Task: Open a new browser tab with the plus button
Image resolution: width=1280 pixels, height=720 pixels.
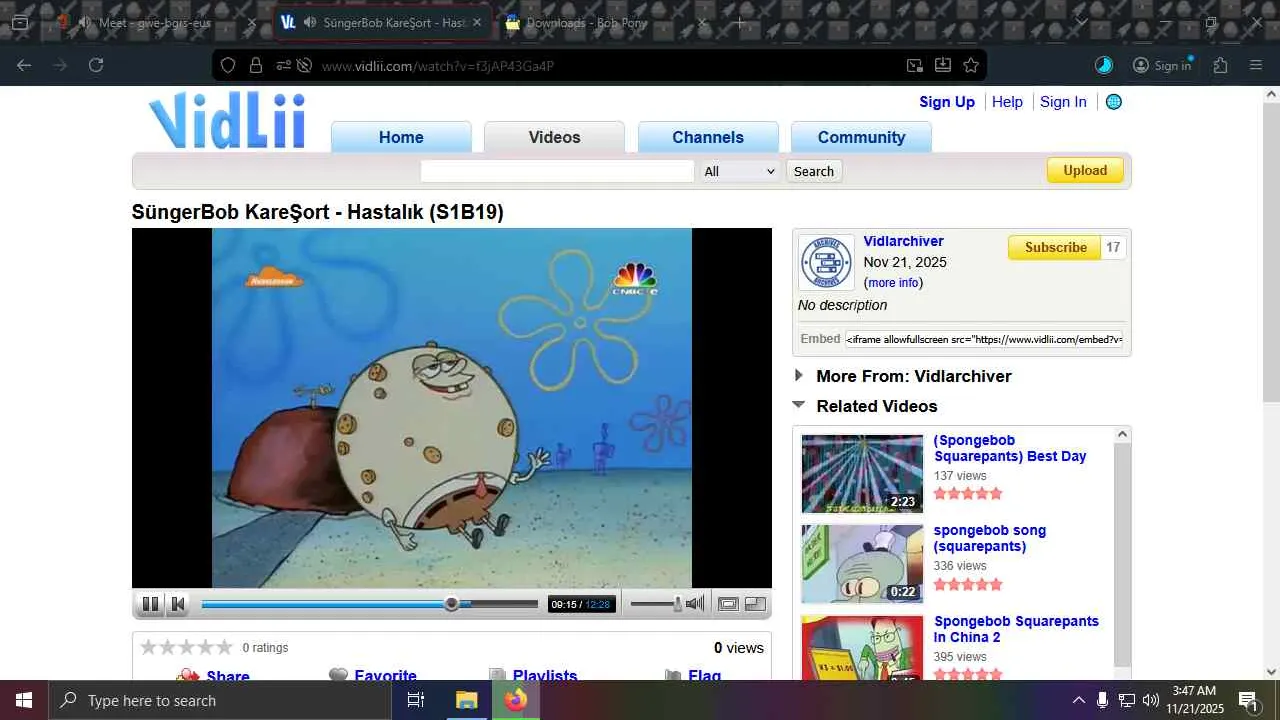Action: (739, 22)
